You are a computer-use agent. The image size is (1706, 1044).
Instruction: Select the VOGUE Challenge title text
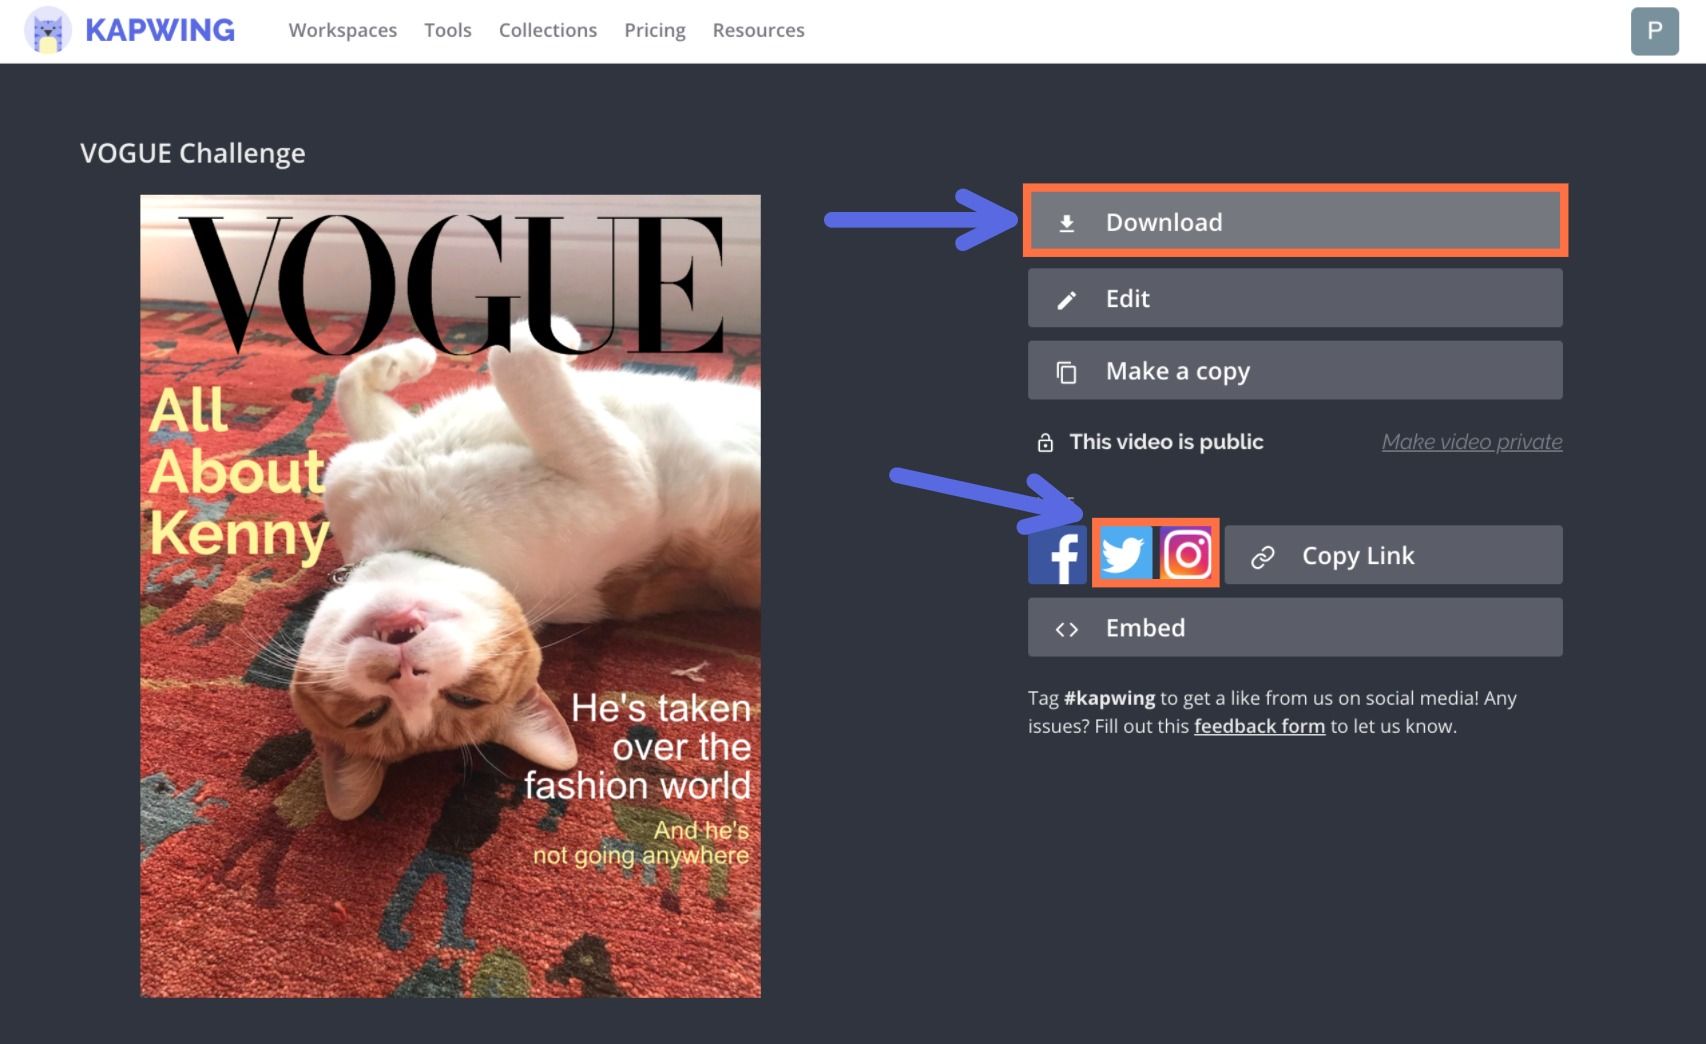193,153
